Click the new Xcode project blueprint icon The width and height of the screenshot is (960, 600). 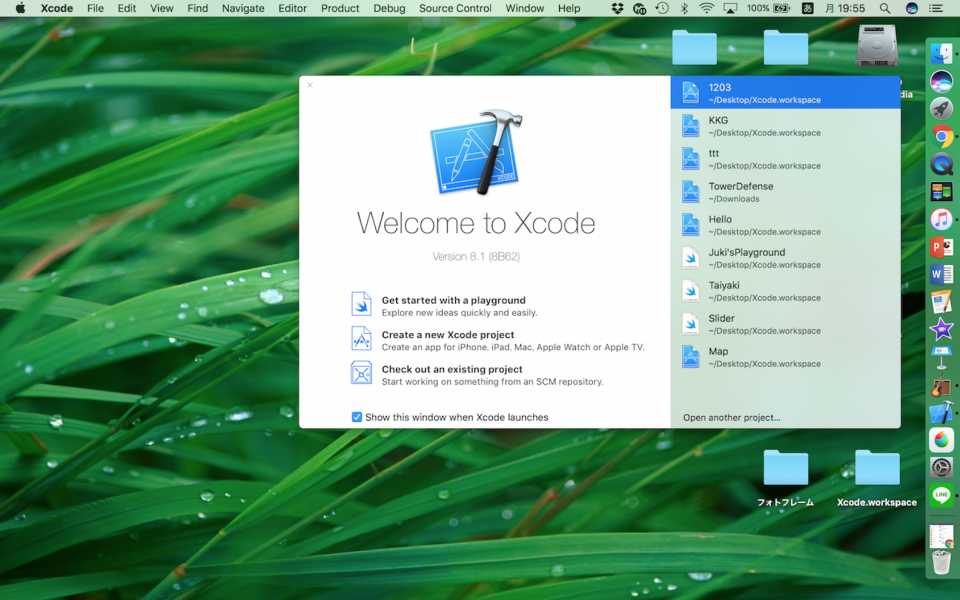361,339
